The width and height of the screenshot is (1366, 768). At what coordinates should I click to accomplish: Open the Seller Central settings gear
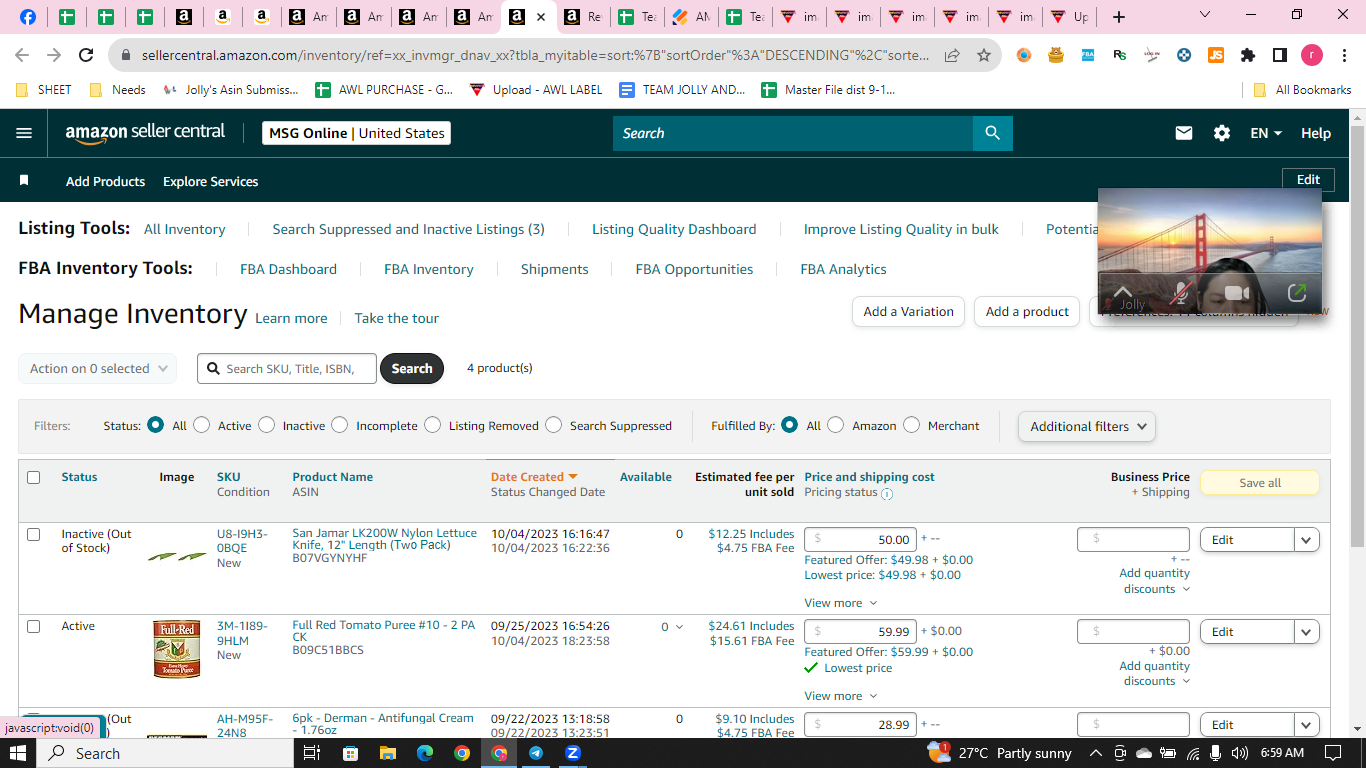pos(1222,133)
